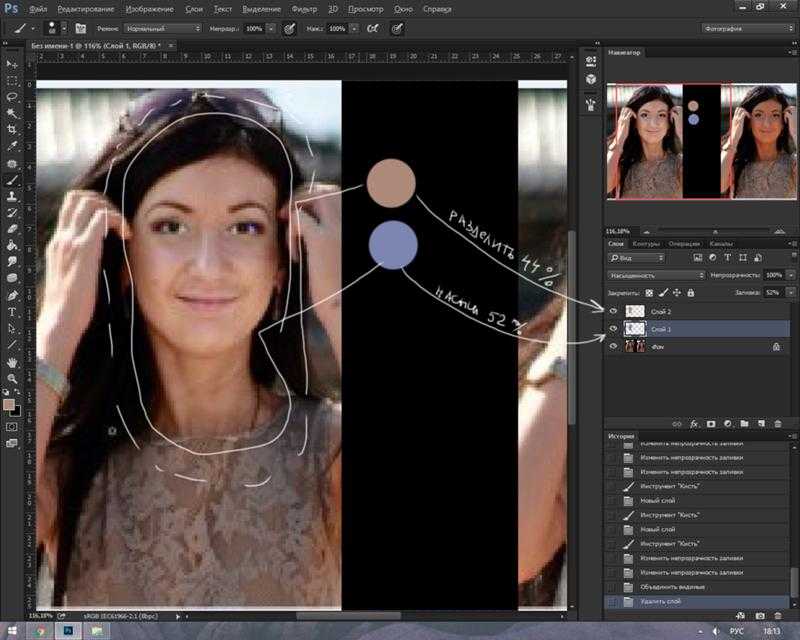Select the Zoom tool

12,379
